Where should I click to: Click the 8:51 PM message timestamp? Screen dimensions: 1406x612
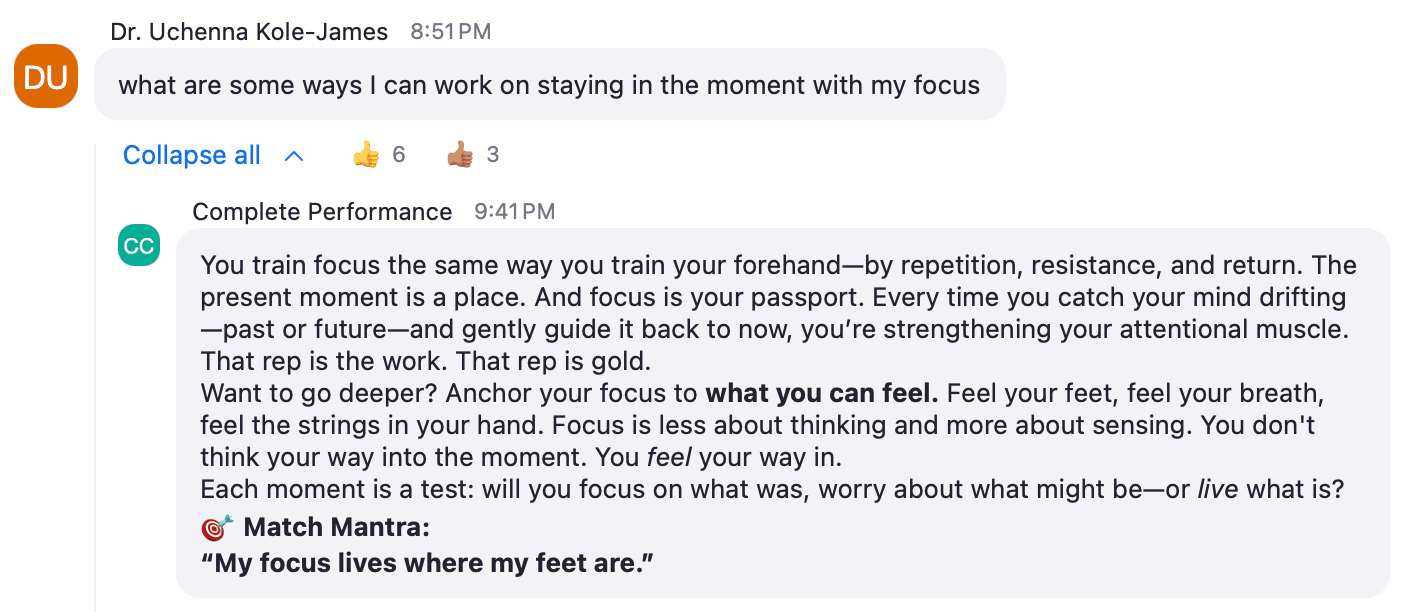451,32
